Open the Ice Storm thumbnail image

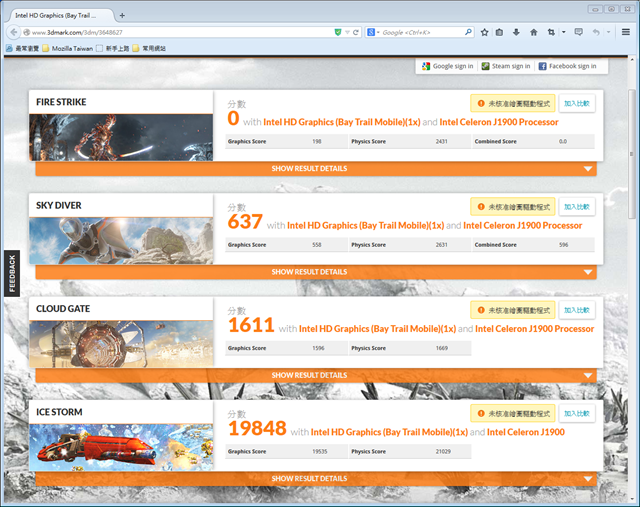(121, 447)
